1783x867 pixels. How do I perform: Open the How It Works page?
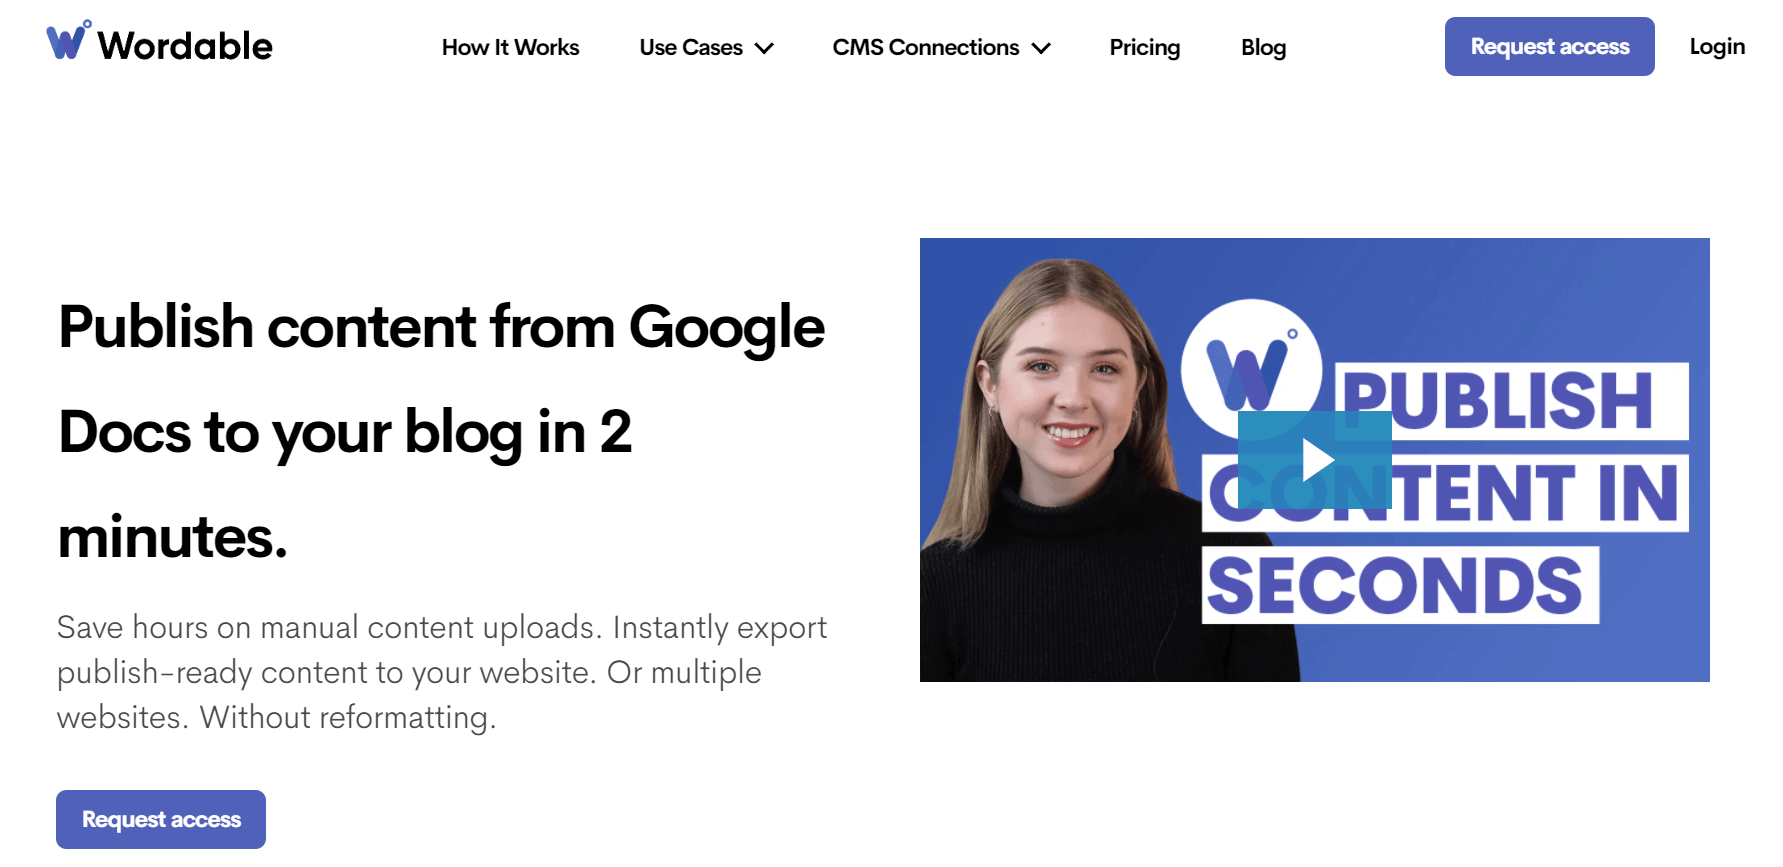point(510,47)
